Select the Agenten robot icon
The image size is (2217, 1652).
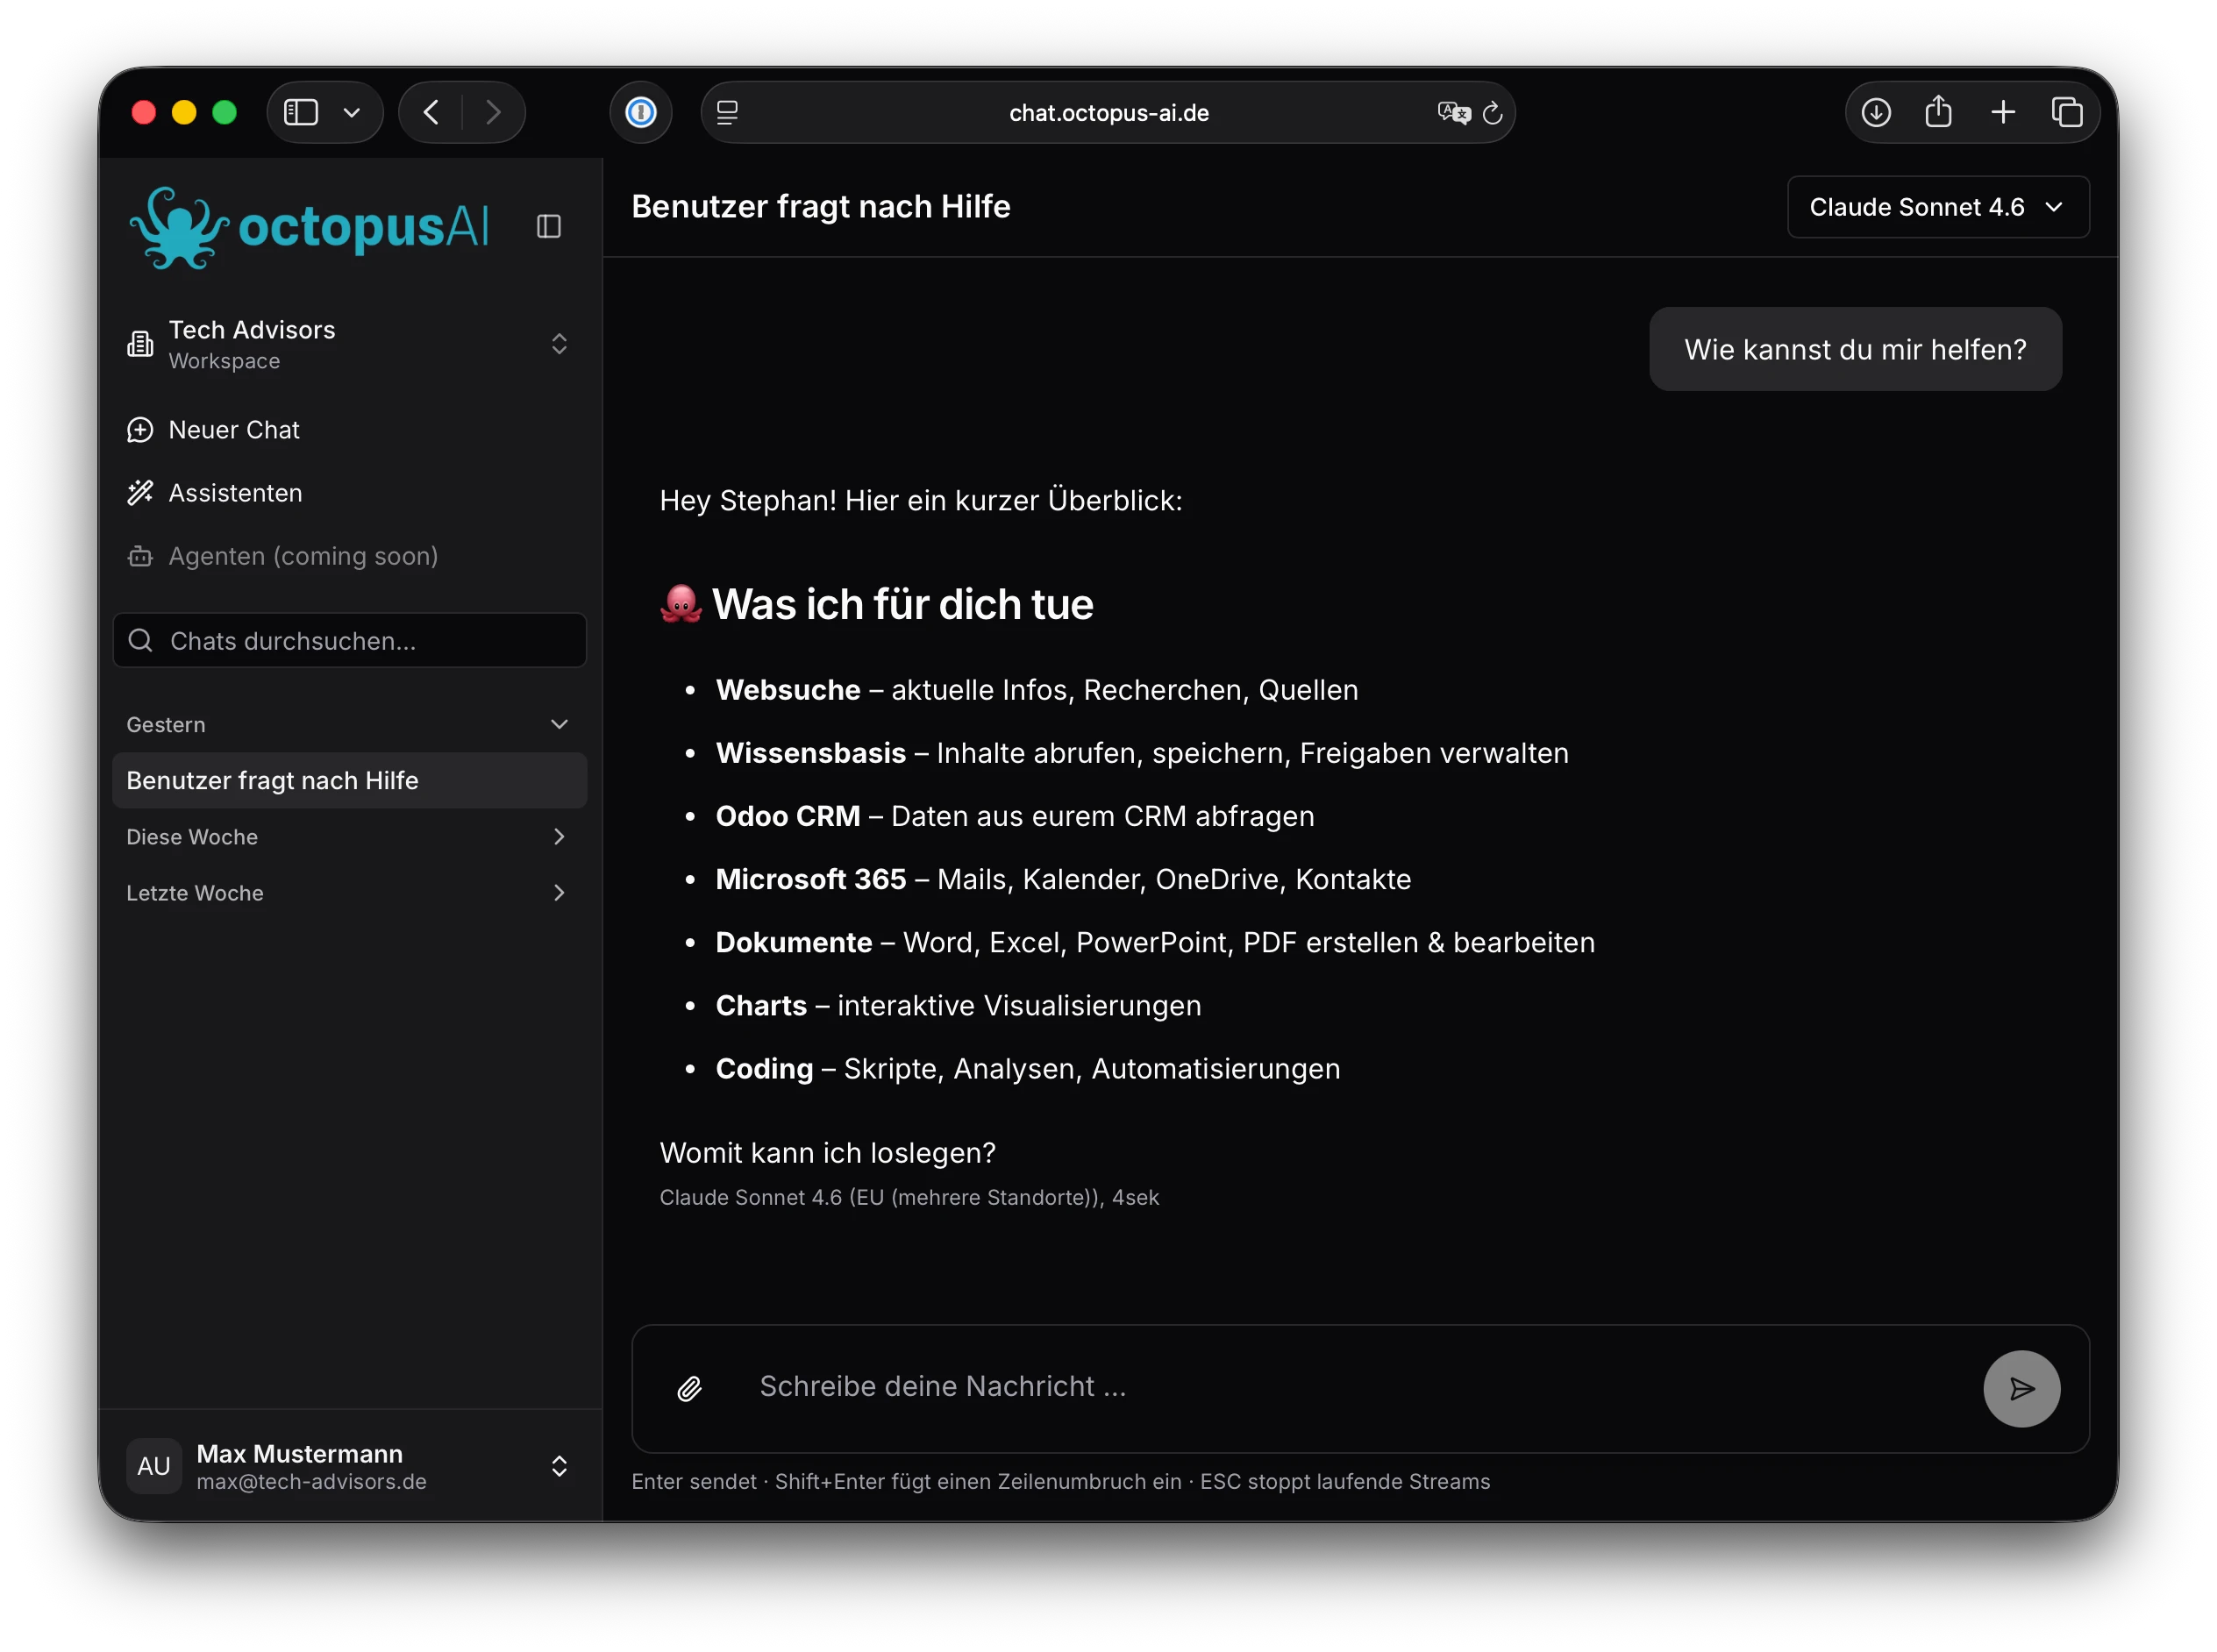[140, 556]
